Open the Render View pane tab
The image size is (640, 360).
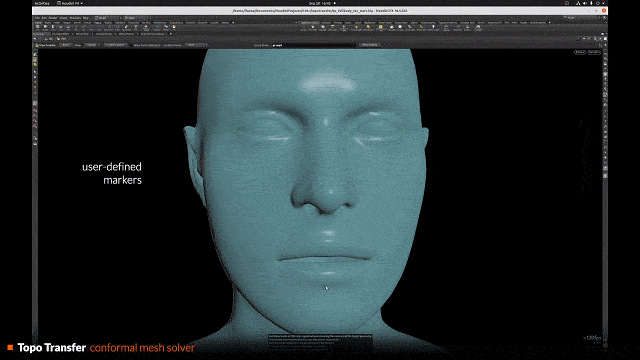tap(82, 34)
